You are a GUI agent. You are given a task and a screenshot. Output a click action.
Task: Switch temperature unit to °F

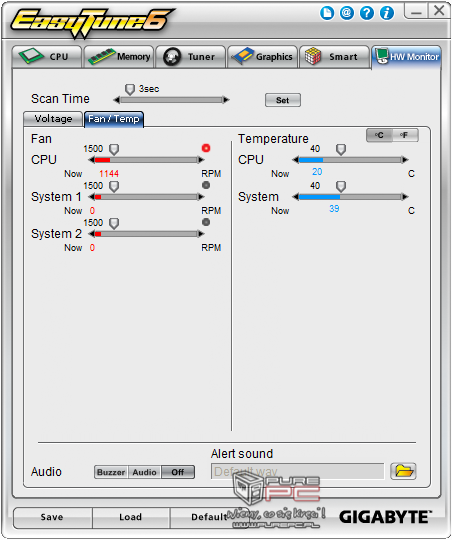pyautogui.click(x=405, y=135)
